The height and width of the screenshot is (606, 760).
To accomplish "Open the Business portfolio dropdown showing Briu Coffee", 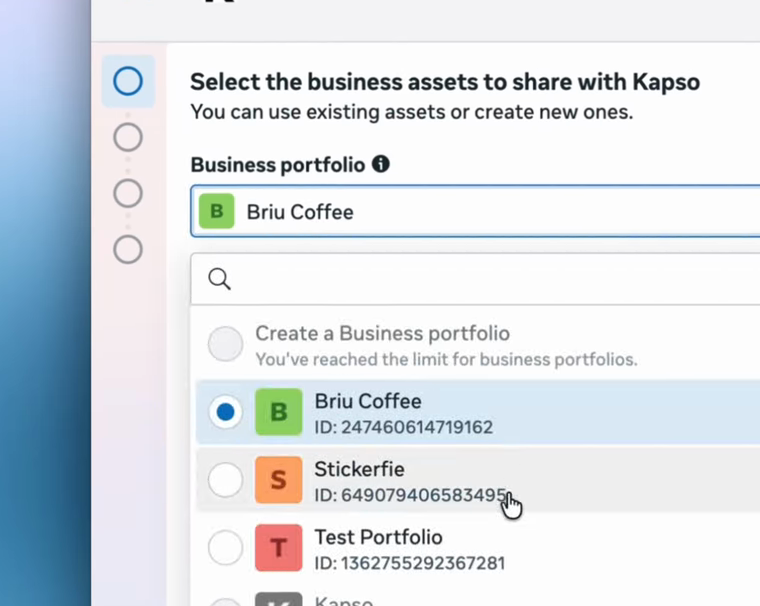I will (x=475, y=211).
